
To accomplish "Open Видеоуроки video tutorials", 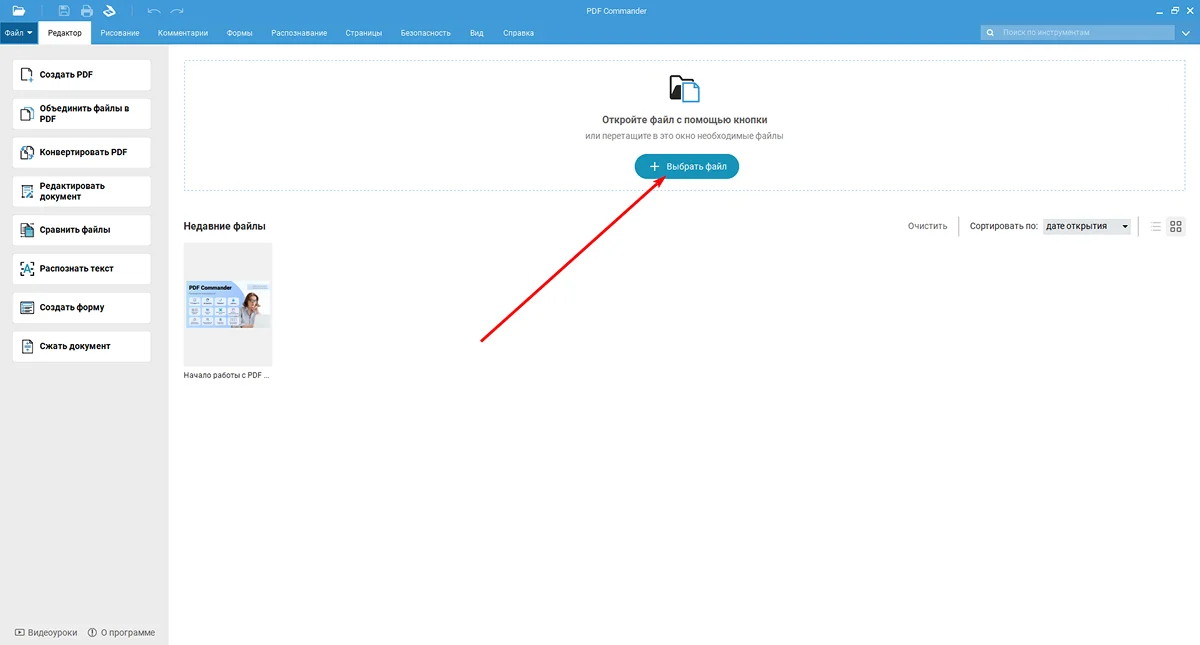I will coord(46,632).
